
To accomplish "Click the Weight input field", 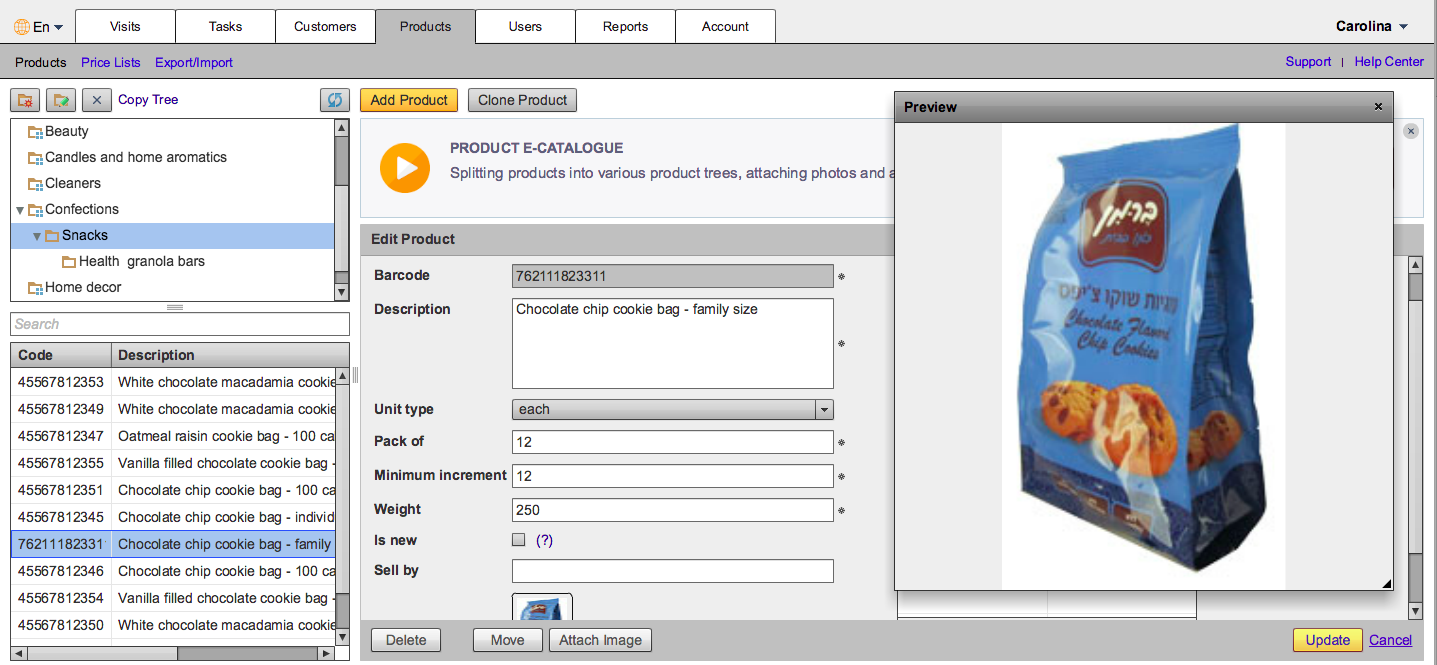I will point(672,510).
